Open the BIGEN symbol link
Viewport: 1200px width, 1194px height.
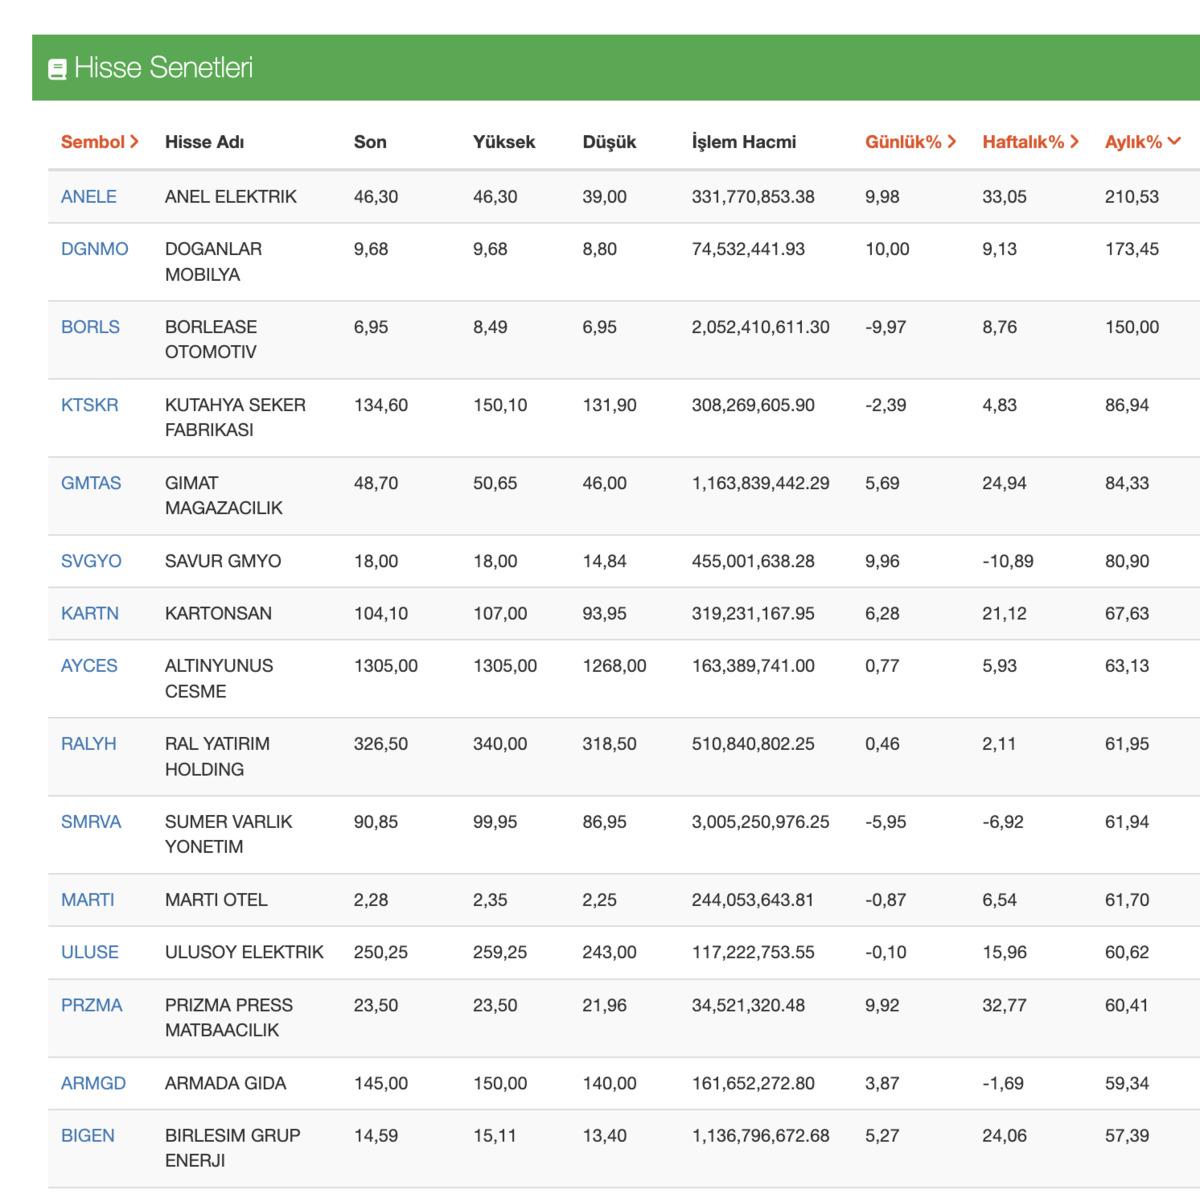pyautogui.click(x=87, y=1136)
